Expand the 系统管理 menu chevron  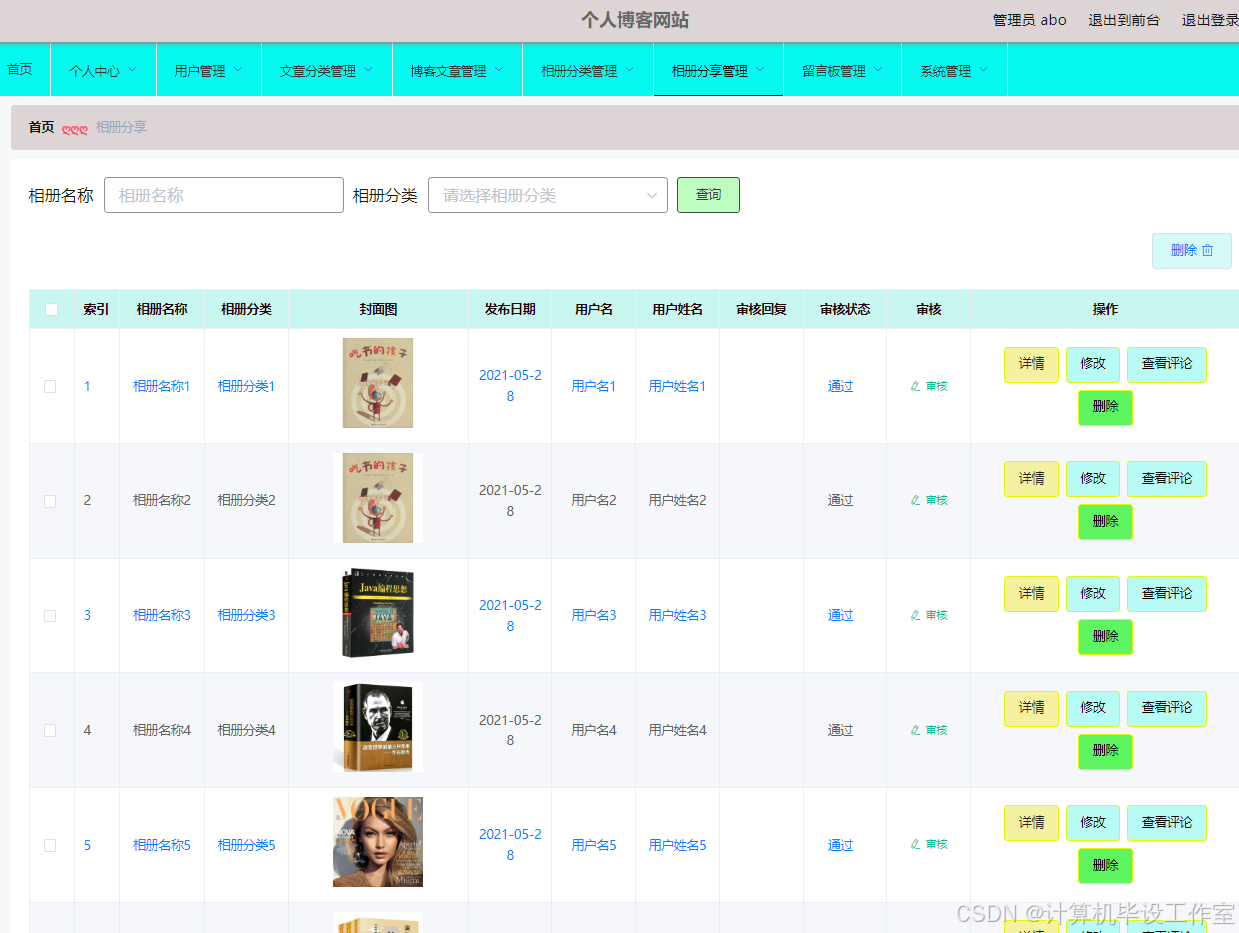tap(984, 70)
